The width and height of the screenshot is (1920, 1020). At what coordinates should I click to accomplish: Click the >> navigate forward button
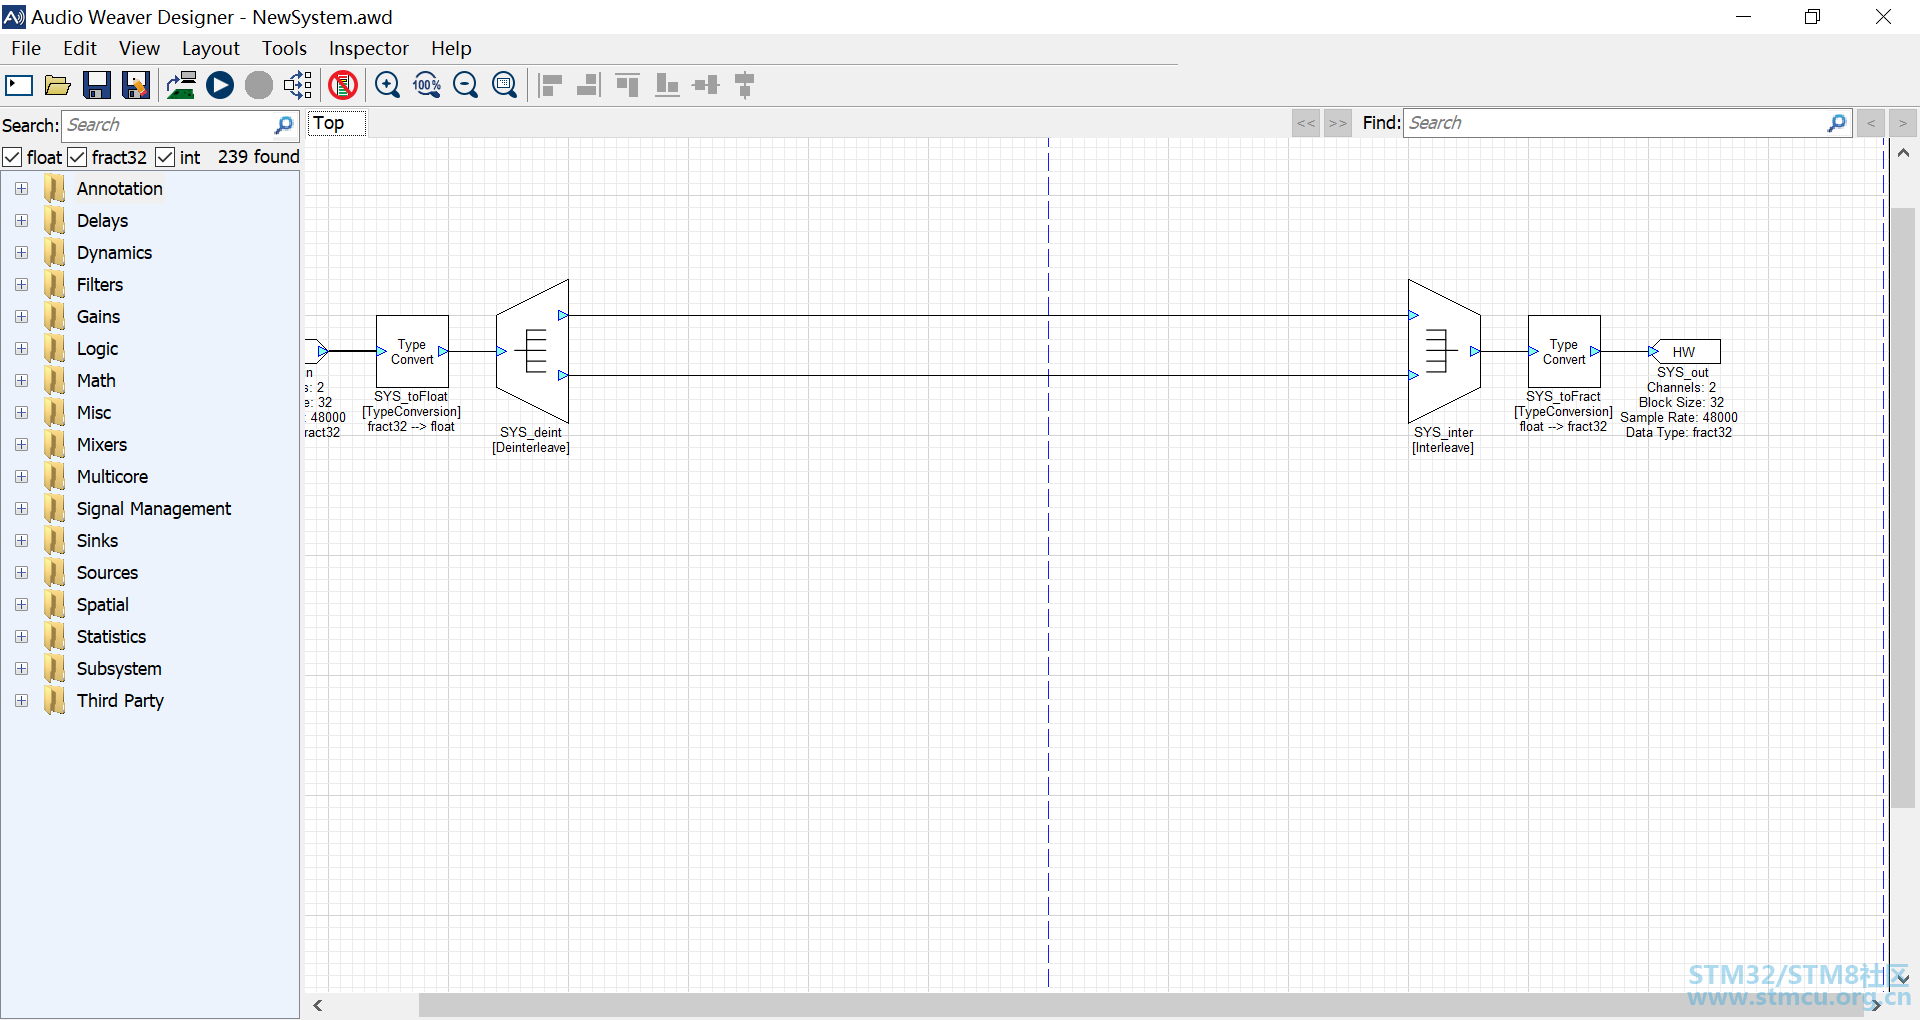coord(1338,123)
